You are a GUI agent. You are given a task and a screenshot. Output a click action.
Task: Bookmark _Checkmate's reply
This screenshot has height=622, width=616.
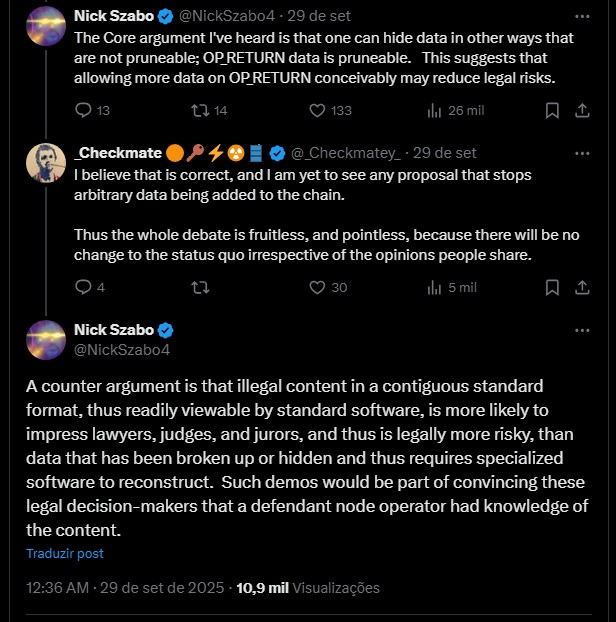tap(551, 287)
